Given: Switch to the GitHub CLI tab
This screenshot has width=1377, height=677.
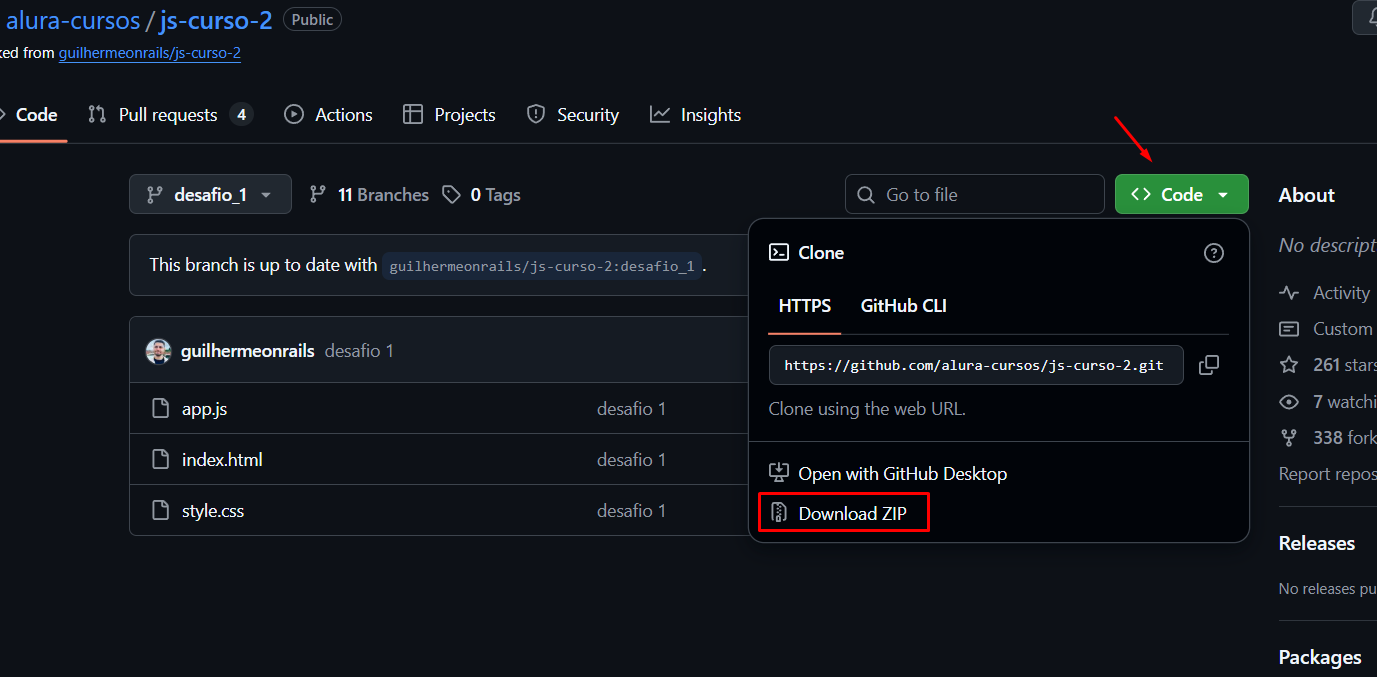Looking at the screenshot, I should tap(903, 306).
